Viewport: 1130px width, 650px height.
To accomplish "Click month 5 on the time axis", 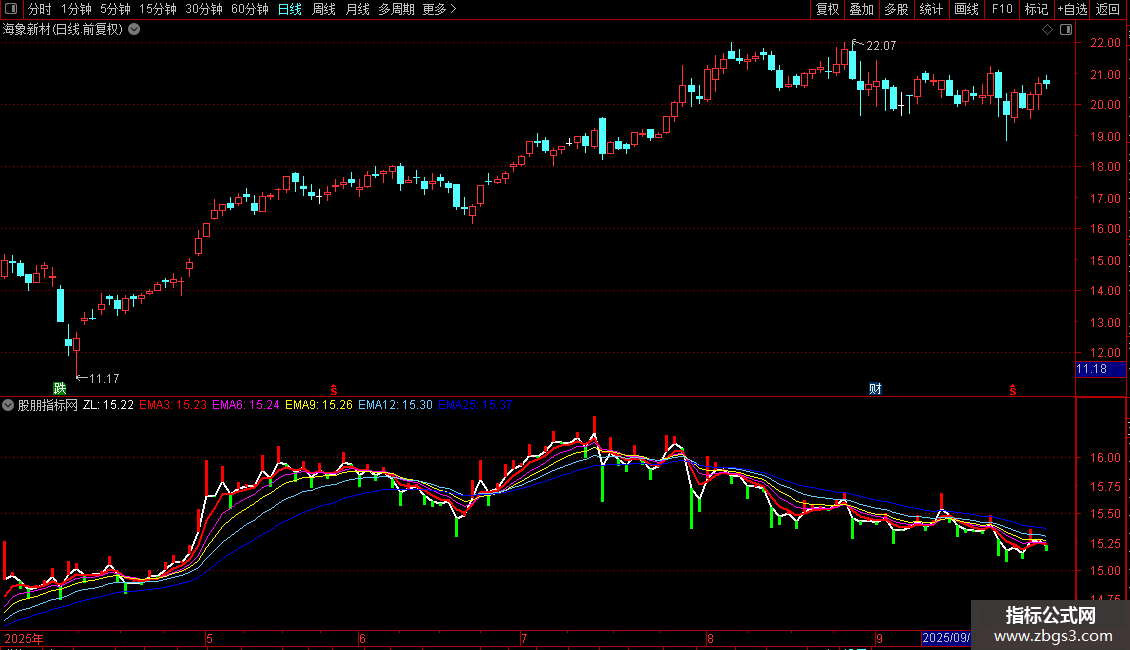I will 209,638.
